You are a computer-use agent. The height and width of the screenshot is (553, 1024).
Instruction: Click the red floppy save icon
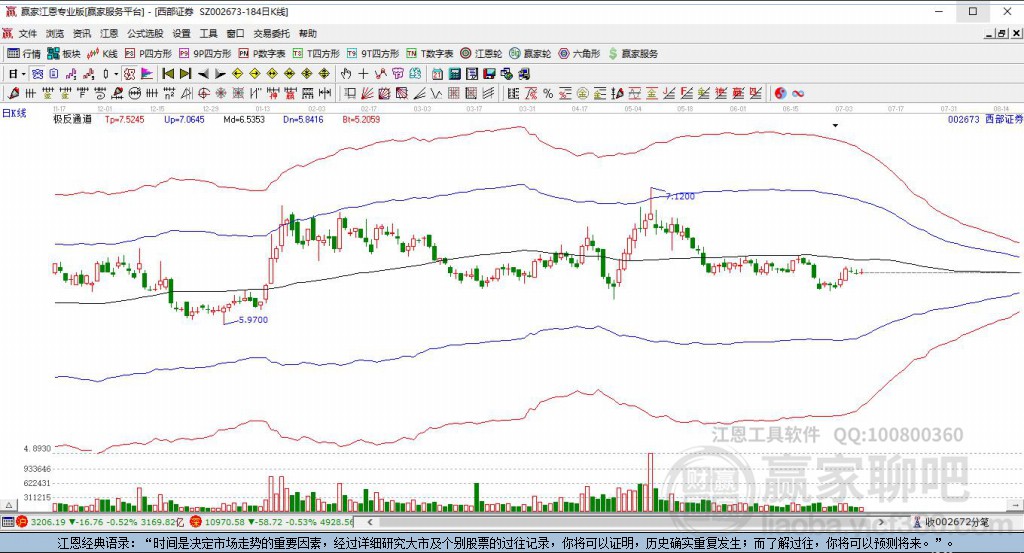[489, 74]
